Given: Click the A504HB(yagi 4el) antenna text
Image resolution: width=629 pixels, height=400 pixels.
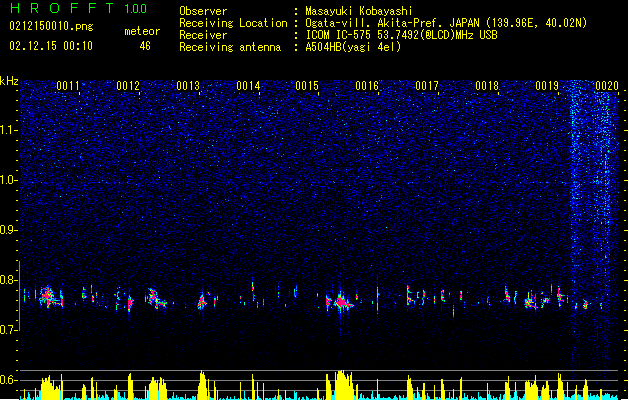Looking at the screenshot, I should pos(353,47).
